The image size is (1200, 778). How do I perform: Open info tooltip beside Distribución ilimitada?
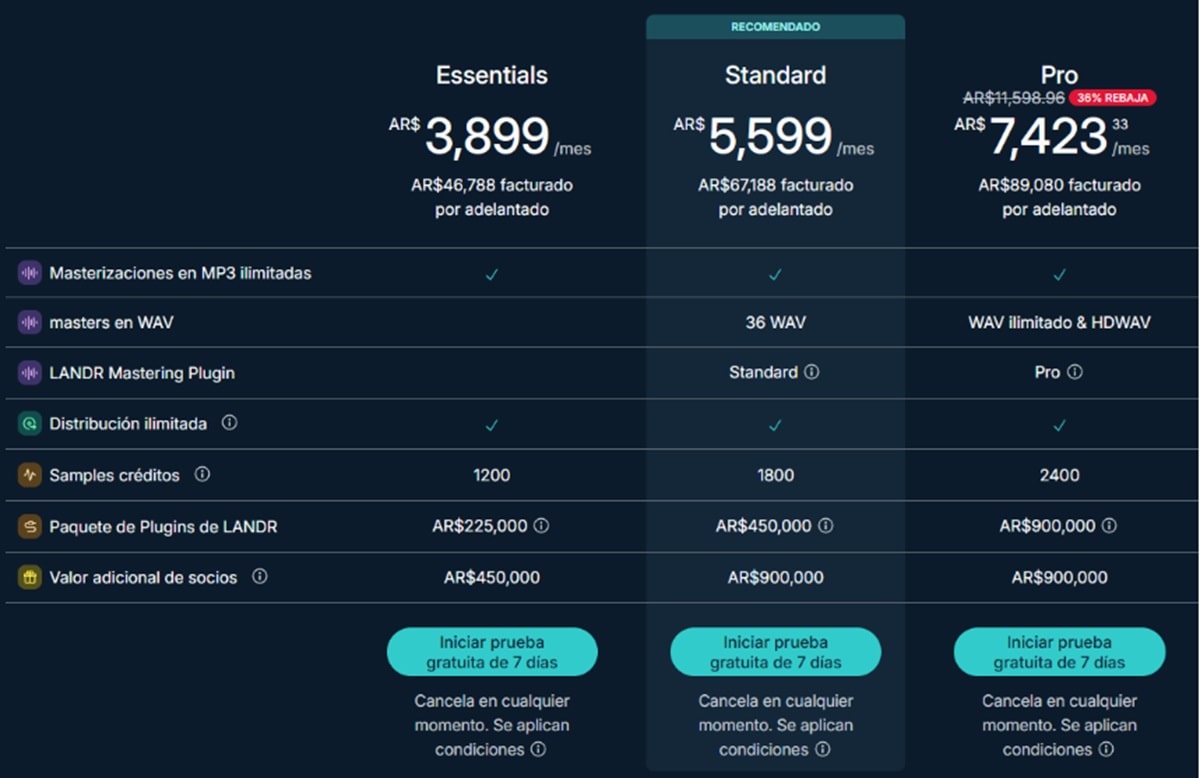pyautogui.click(x=229, y=423)
